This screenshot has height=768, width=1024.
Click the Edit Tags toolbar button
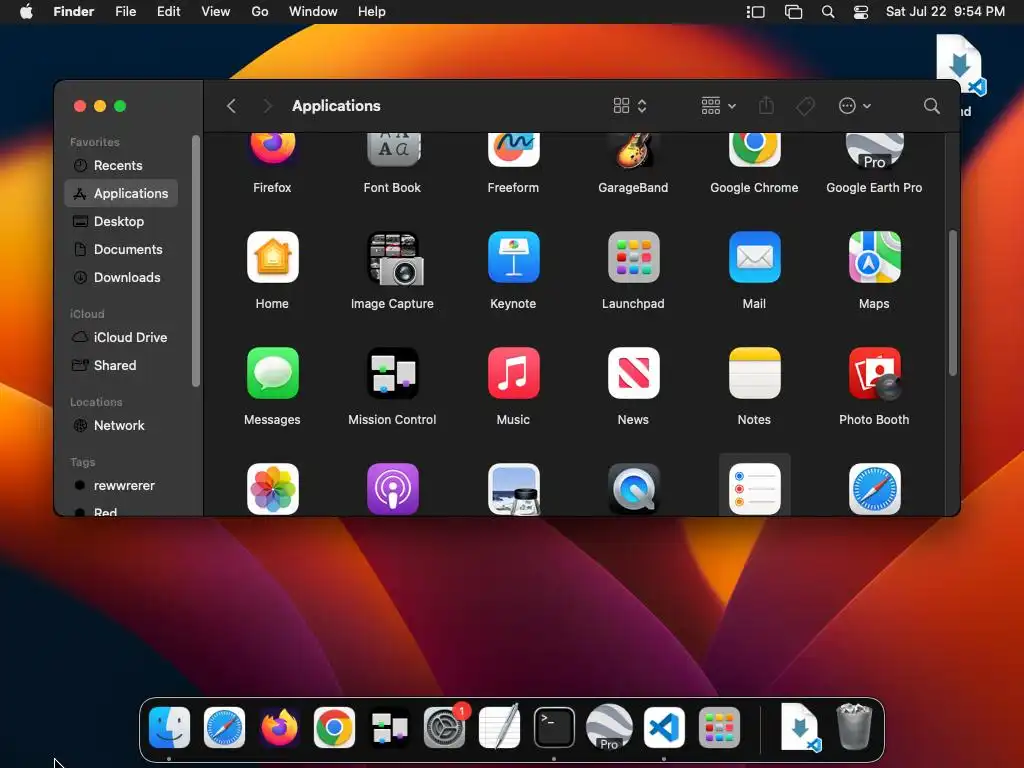tap(805, 106)
